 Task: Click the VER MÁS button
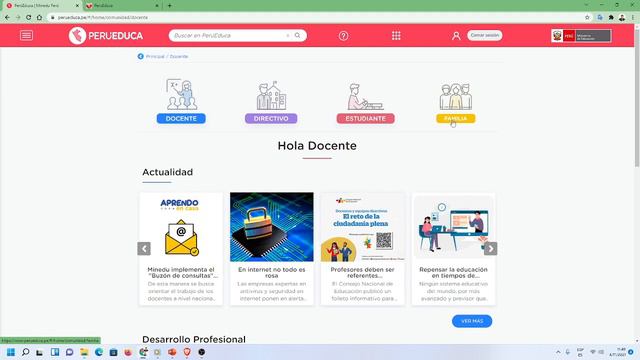coord(472,321)
